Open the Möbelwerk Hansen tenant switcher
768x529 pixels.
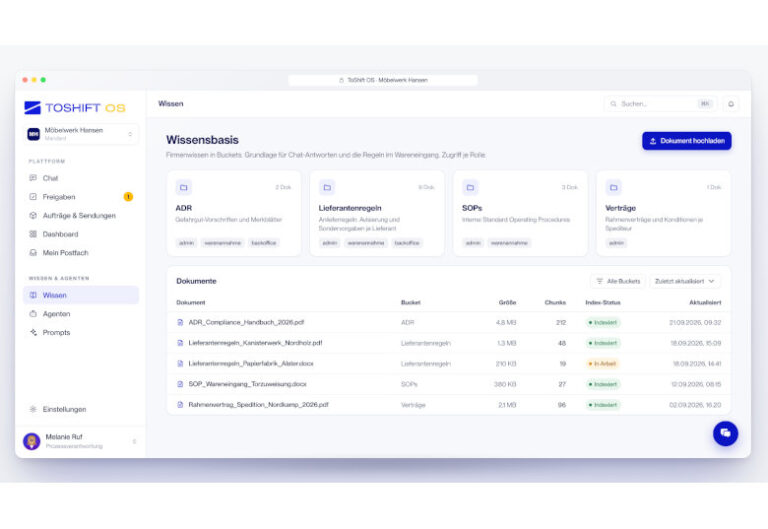(x=81, y=134)
